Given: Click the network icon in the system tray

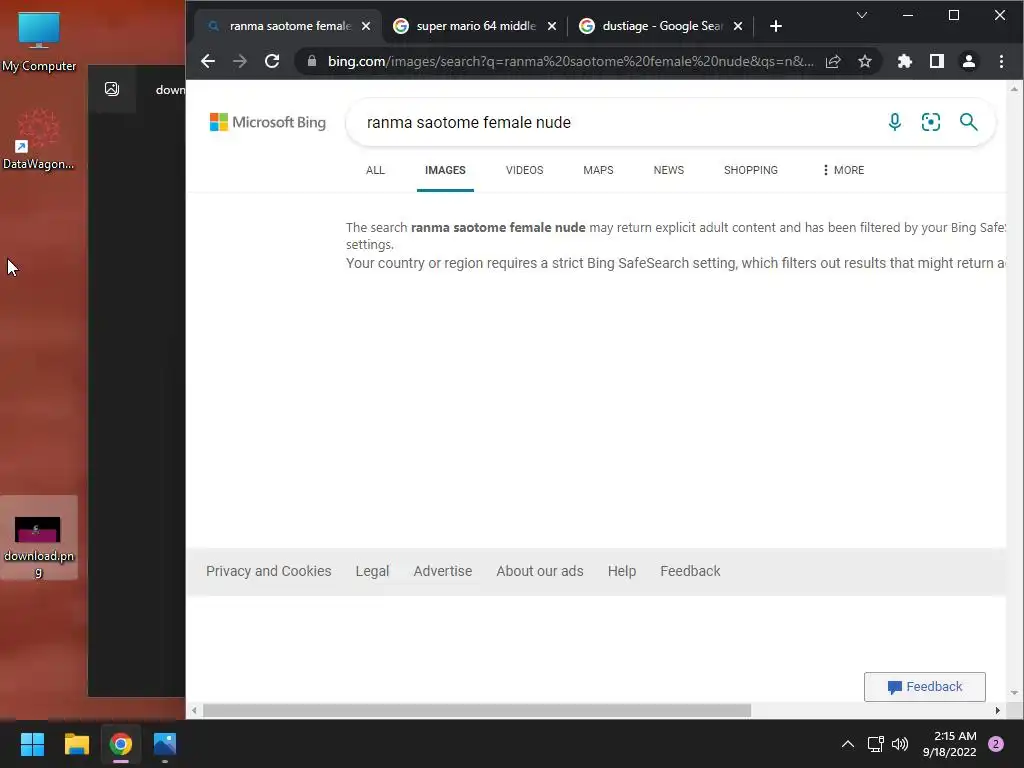Looking at the screenshot, I should point(875,744).
